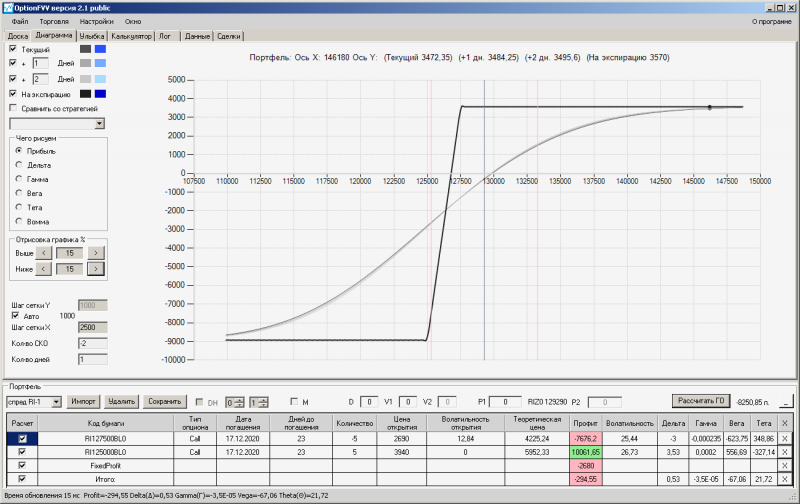Click the Сохранить button

click(165, 401)
